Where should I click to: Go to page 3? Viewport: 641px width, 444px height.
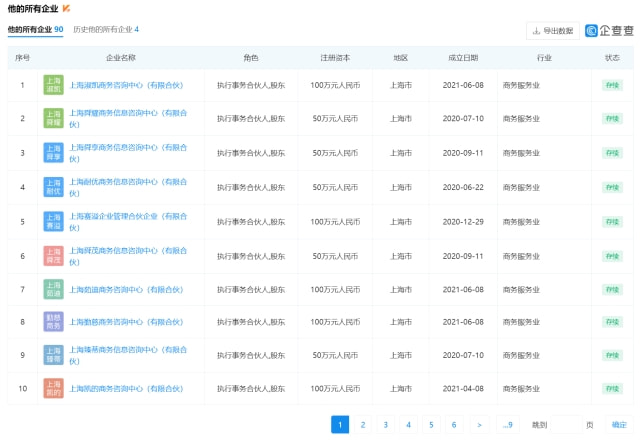coord(385,425)
